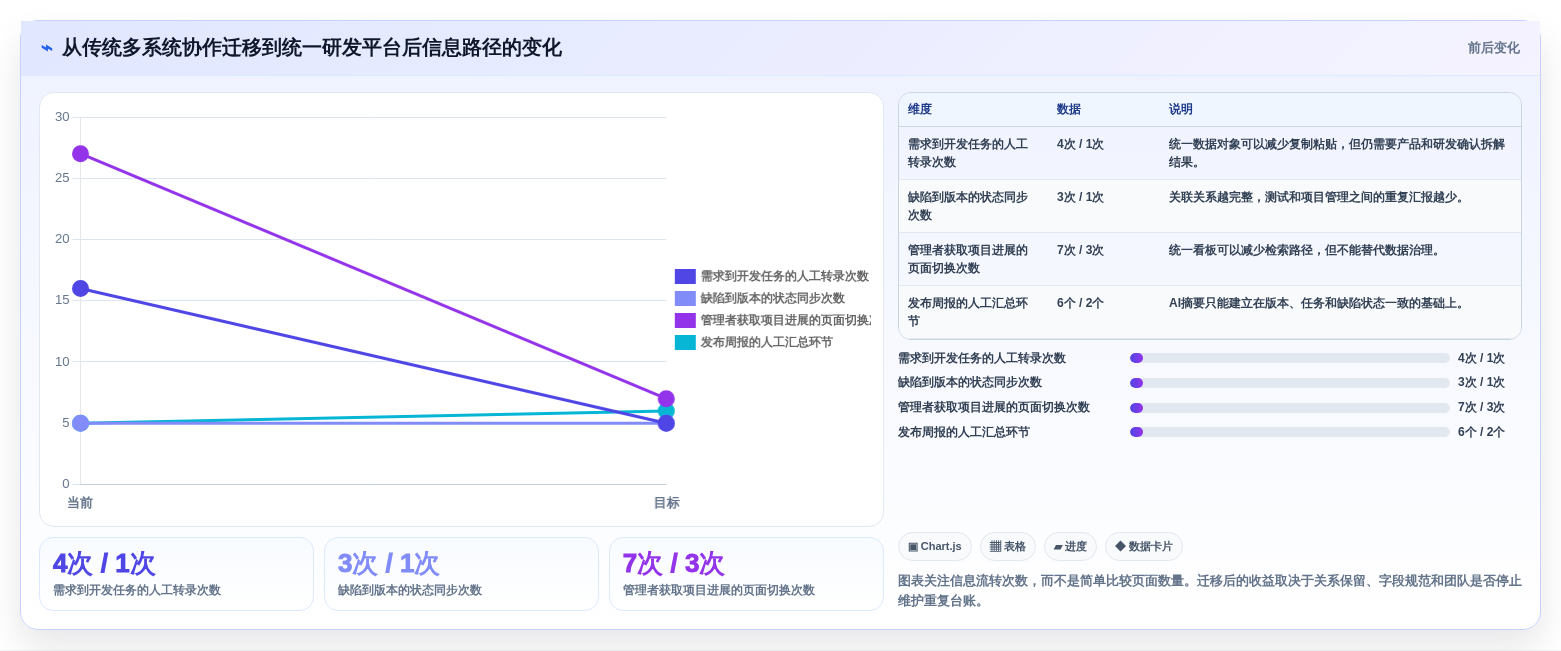Click table cell 6个 / 2个

1080,303
